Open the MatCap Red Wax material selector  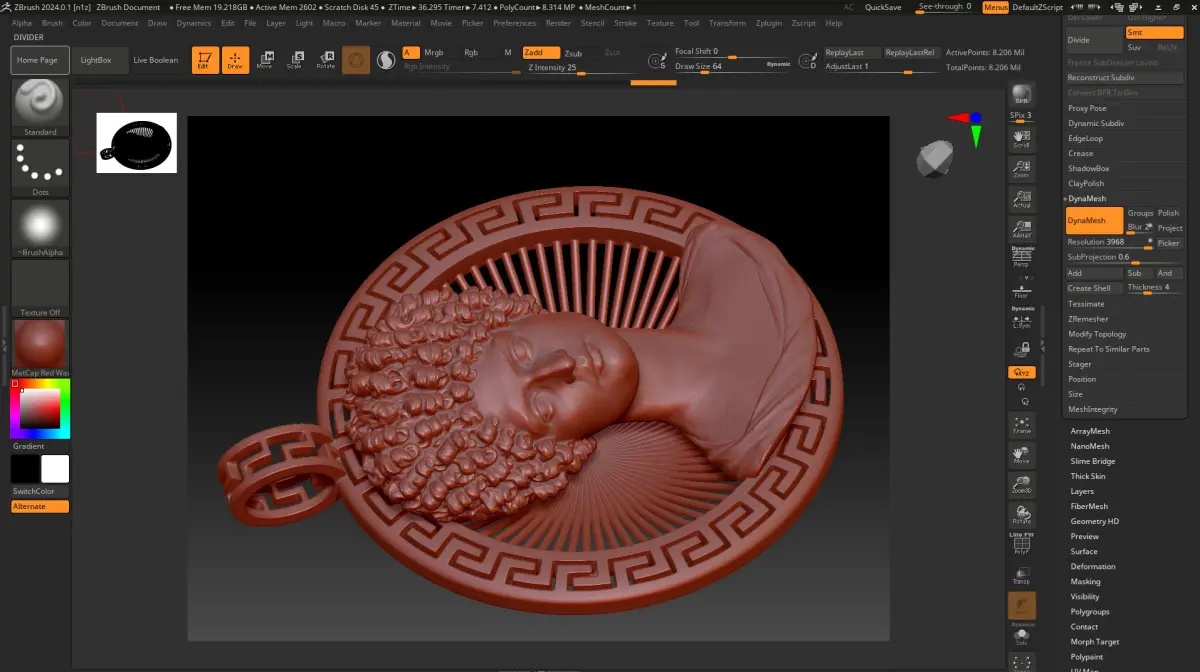tap(40, 348)
